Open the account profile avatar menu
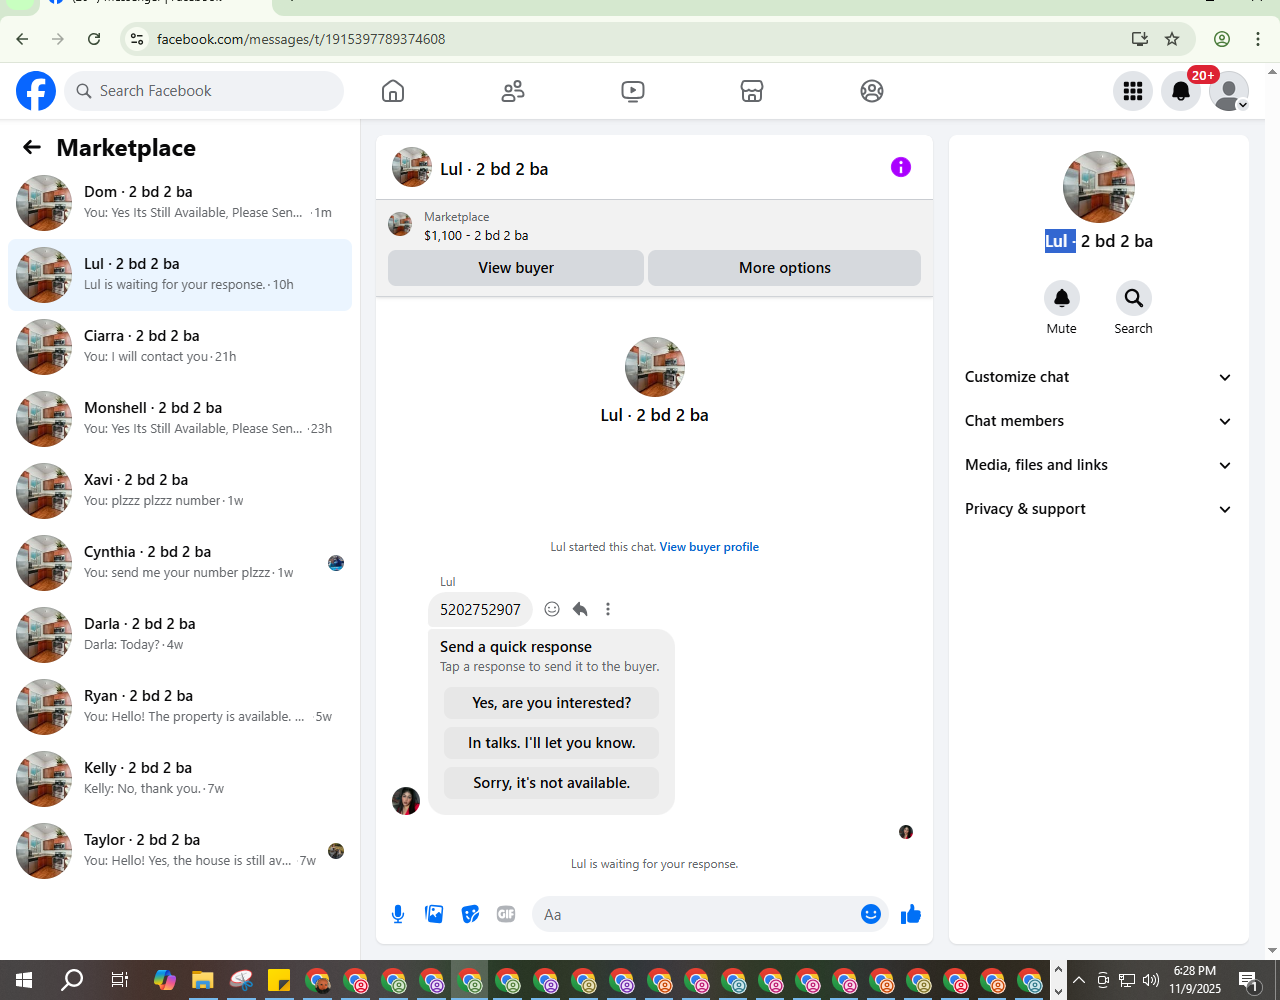The image size is (1280, 1000). [x=1229, y=91]
